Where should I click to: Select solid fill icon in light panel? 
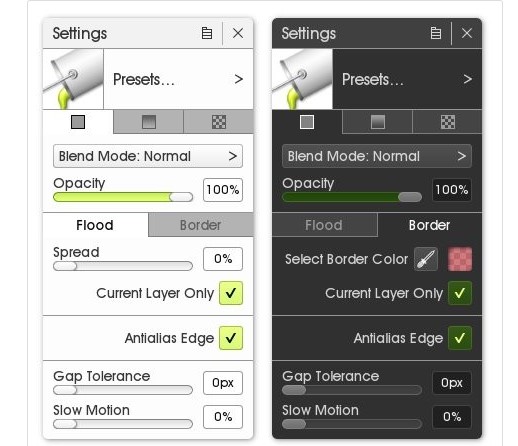[x=78, y=122]
